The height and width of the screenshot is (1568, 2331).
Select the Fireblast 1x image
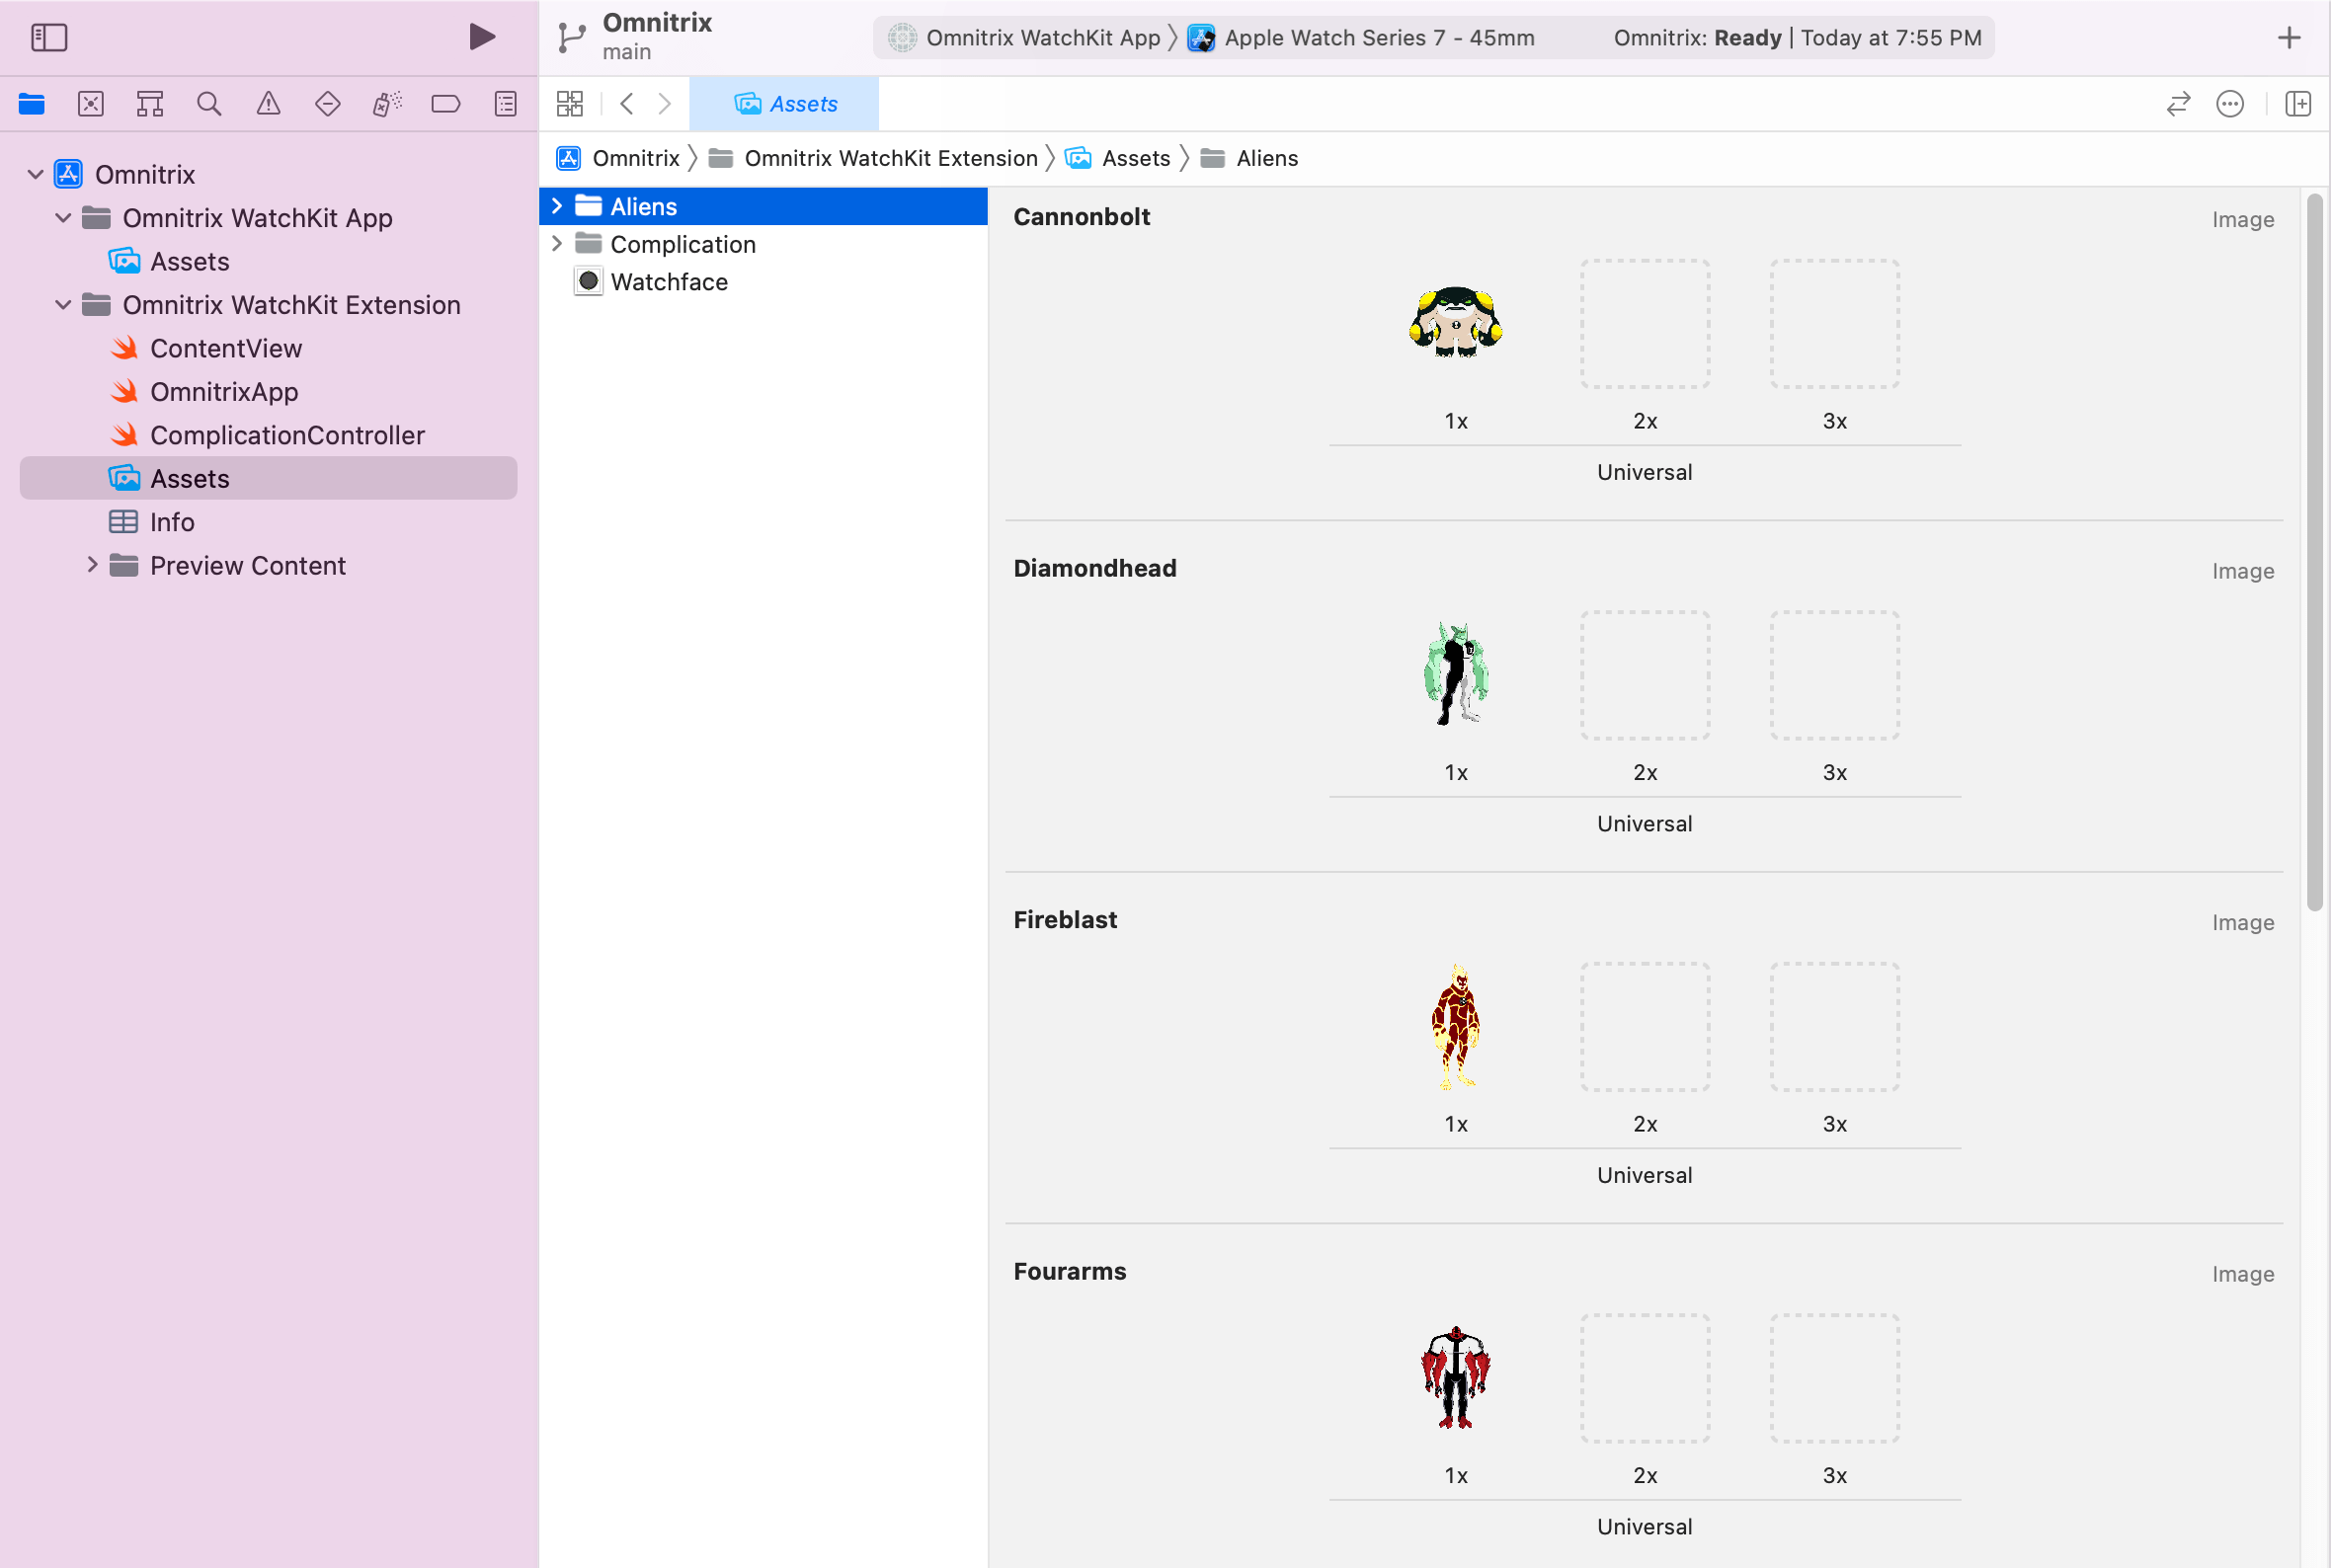1456,1027
